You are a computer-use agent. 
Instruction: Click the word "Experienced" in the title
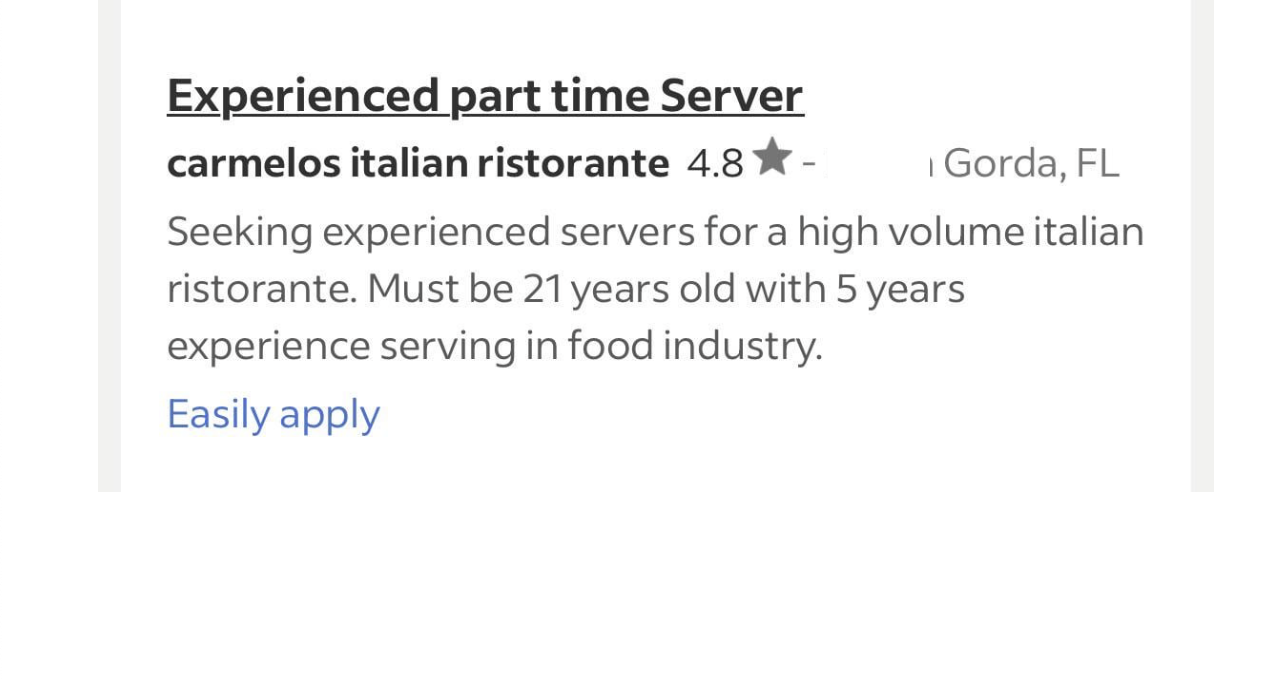click(303, 96)
